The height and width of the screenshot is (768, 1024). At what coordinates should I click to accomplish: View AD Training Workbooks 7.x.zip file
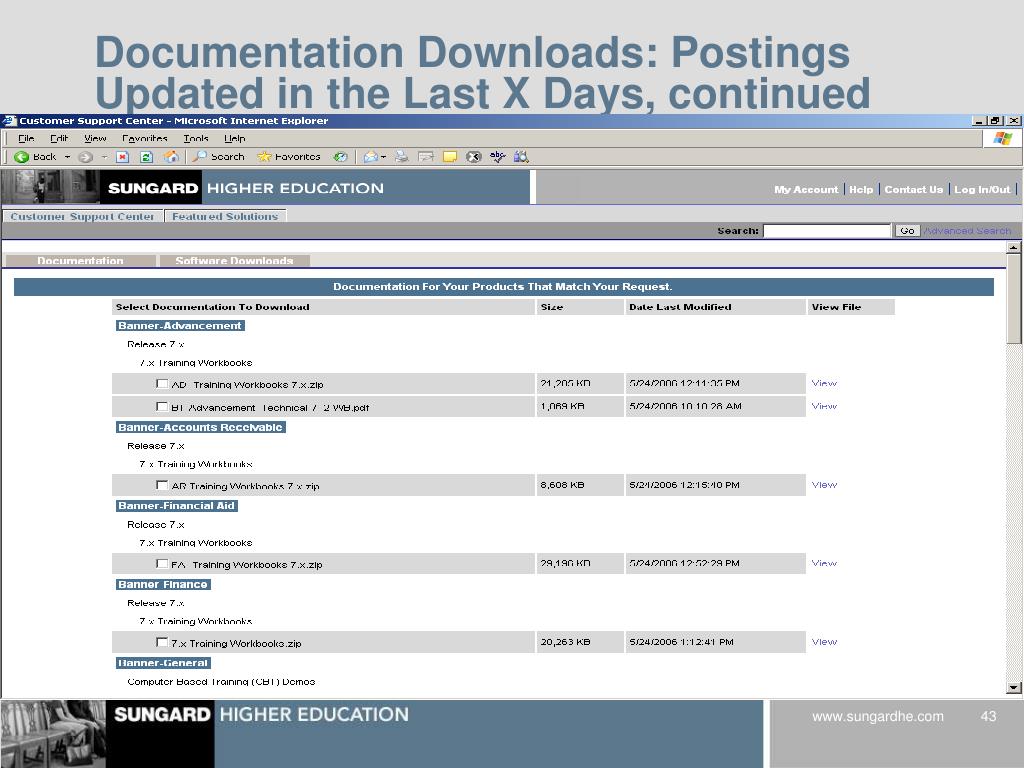824,383
